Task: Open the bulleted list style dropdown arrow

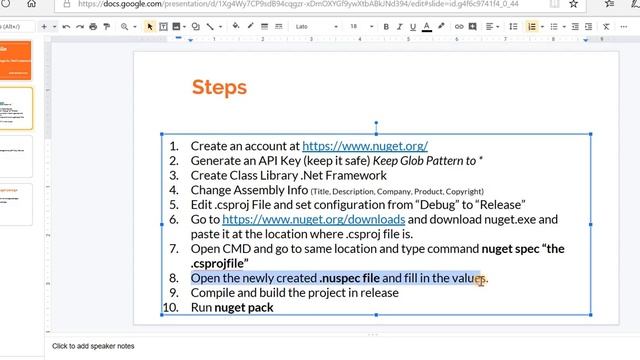Action: pyautogui.click(x=564, y=27)
